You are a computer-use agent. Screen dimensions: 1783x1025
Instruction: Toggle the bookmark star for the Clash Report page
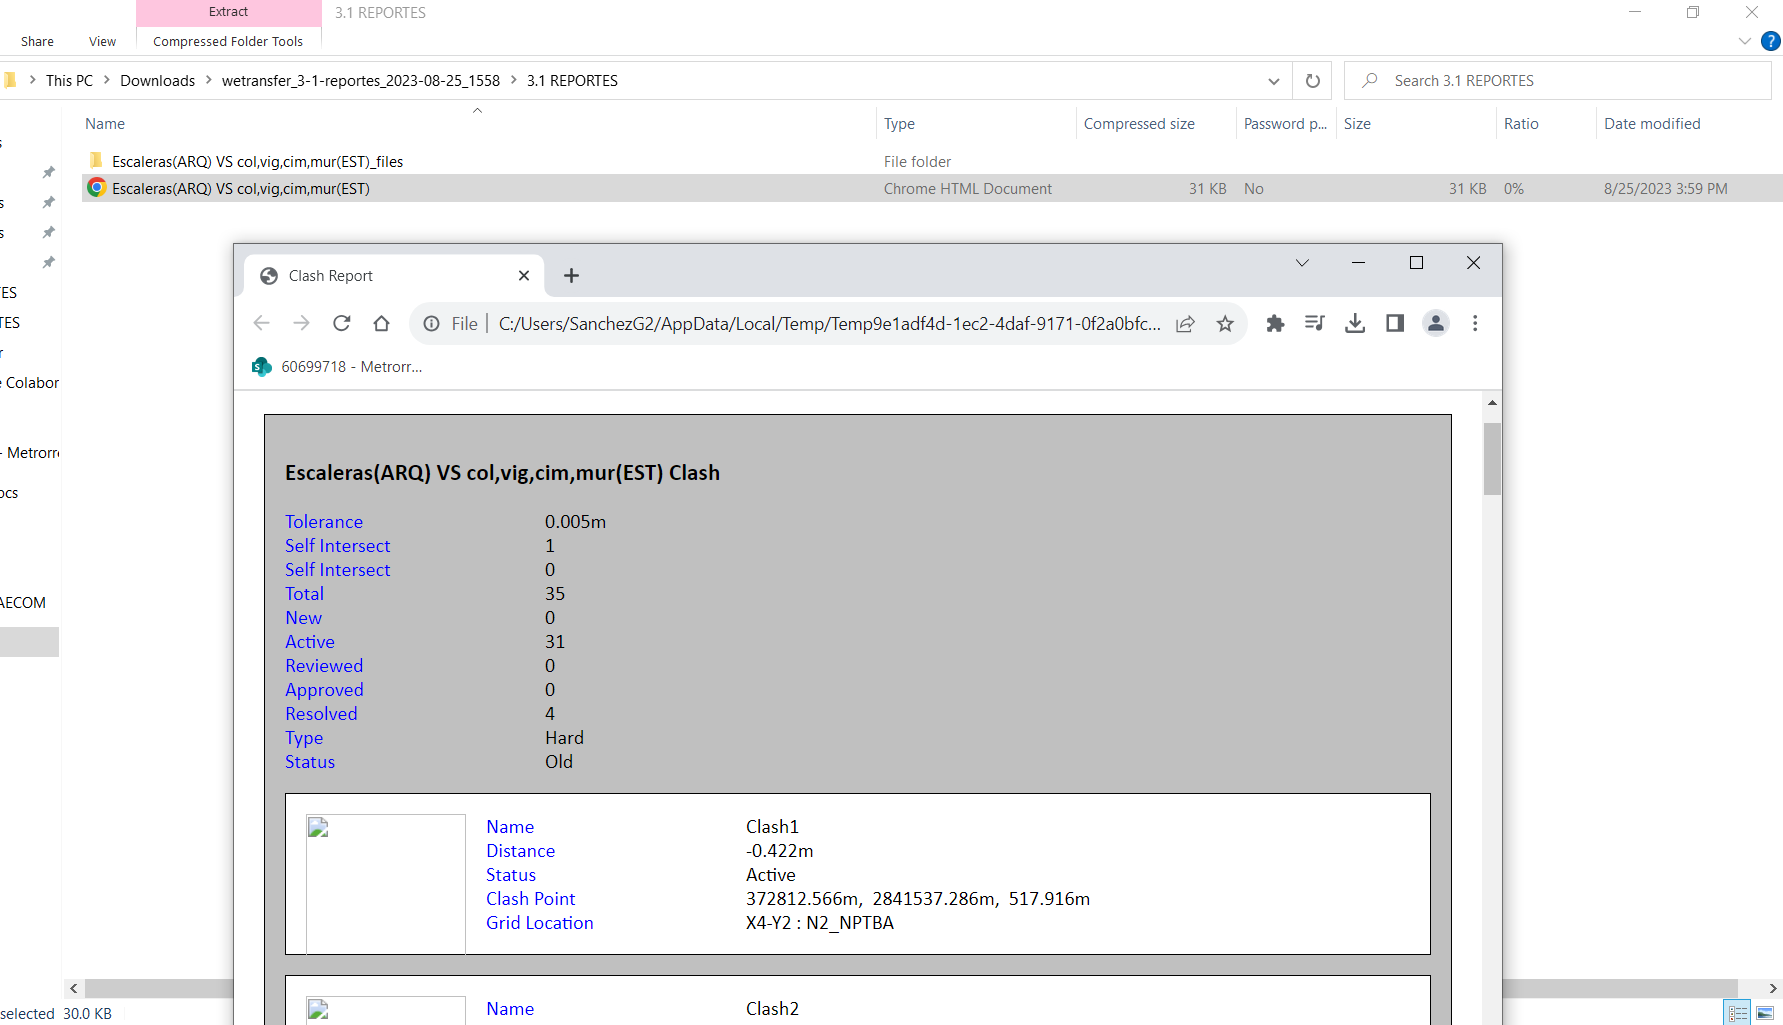1225,323
